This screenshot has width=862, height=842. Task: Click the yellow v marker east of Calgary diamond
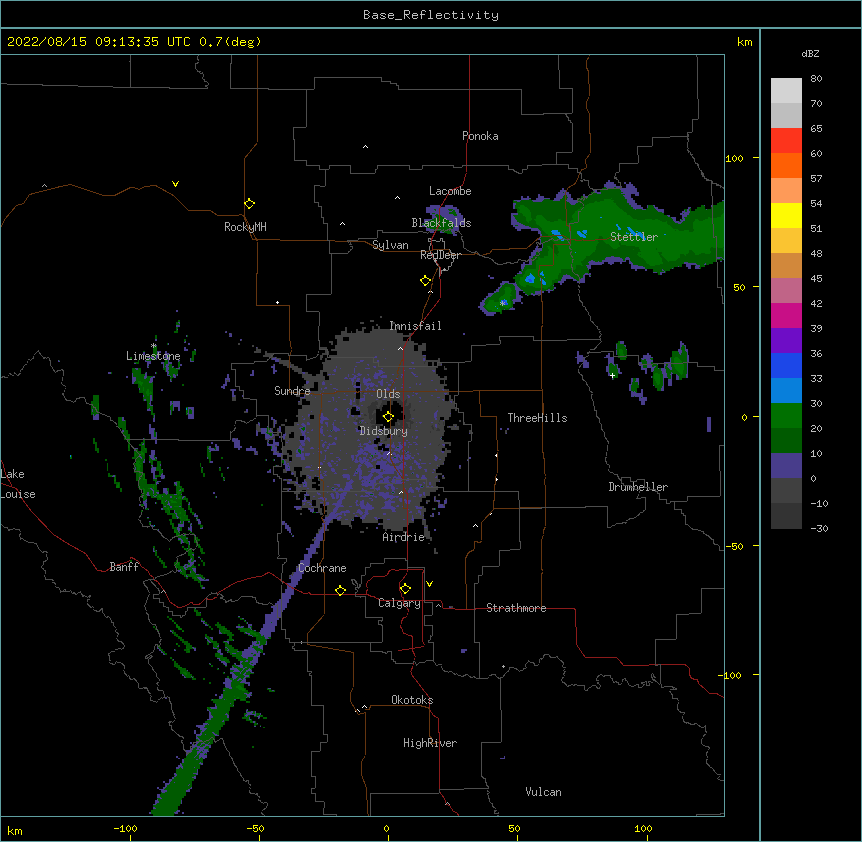pos(429,584)
